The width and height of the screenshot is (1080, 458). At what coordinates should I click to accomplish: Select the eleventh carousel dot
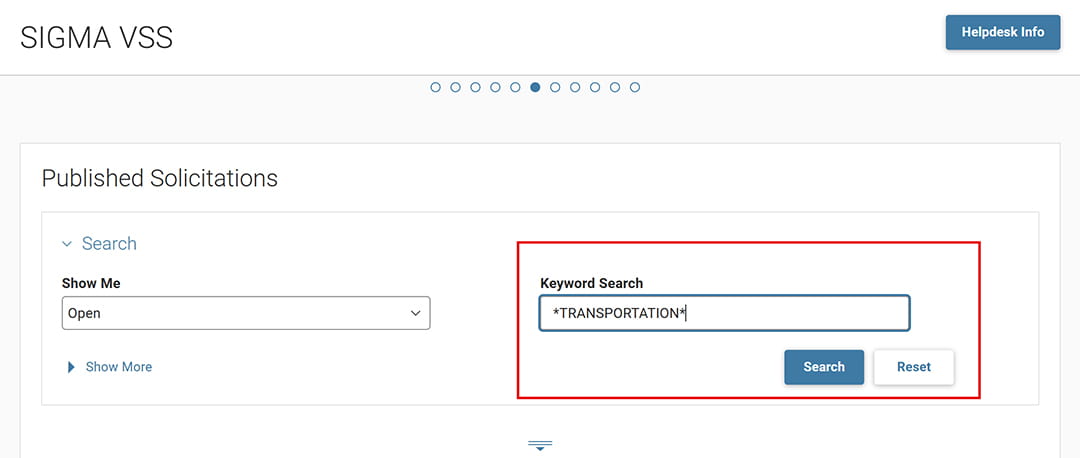coord(635,87)
